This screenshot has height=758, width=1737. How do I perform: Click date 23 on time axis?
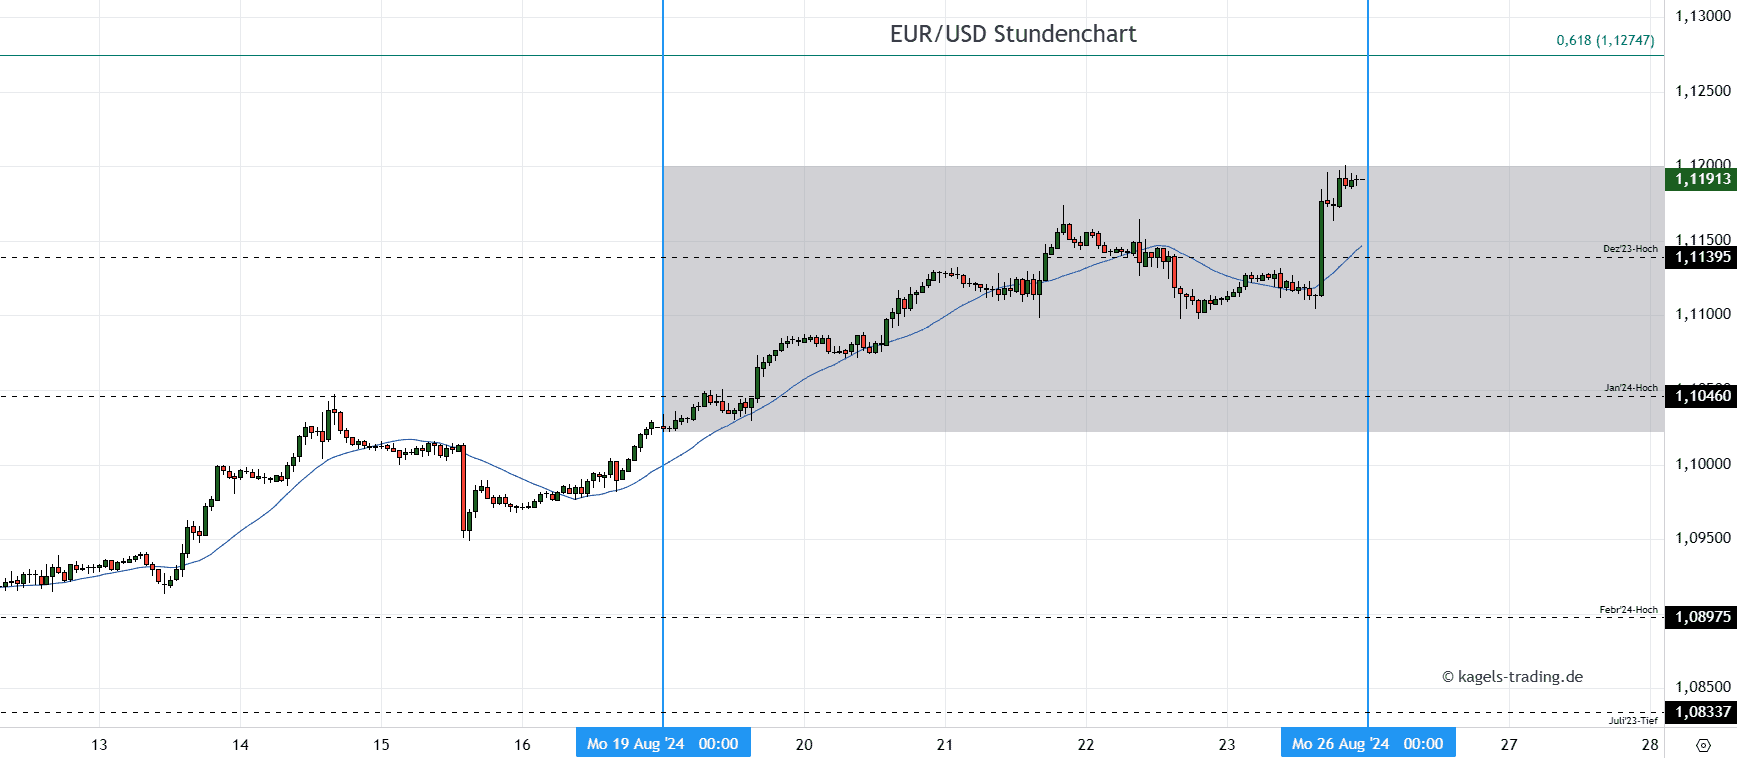point(1227,744)
